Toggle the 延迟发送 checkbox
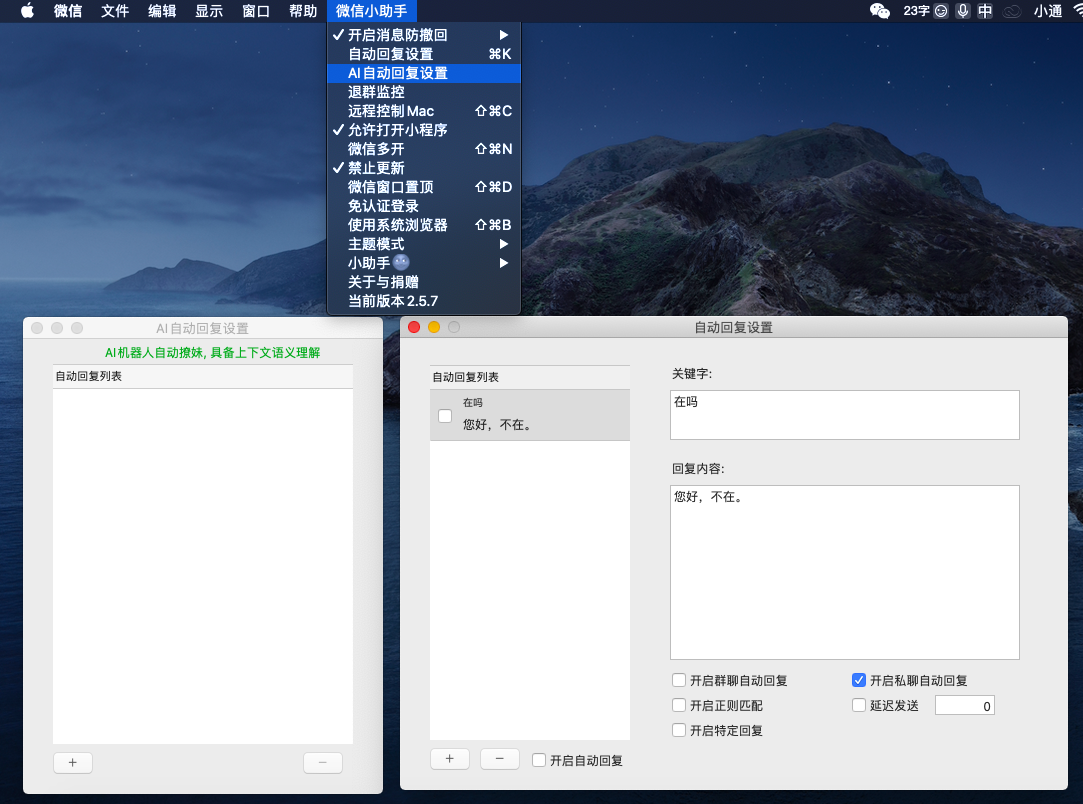This screenshot has height=804, width=1083. pos(859,705)
